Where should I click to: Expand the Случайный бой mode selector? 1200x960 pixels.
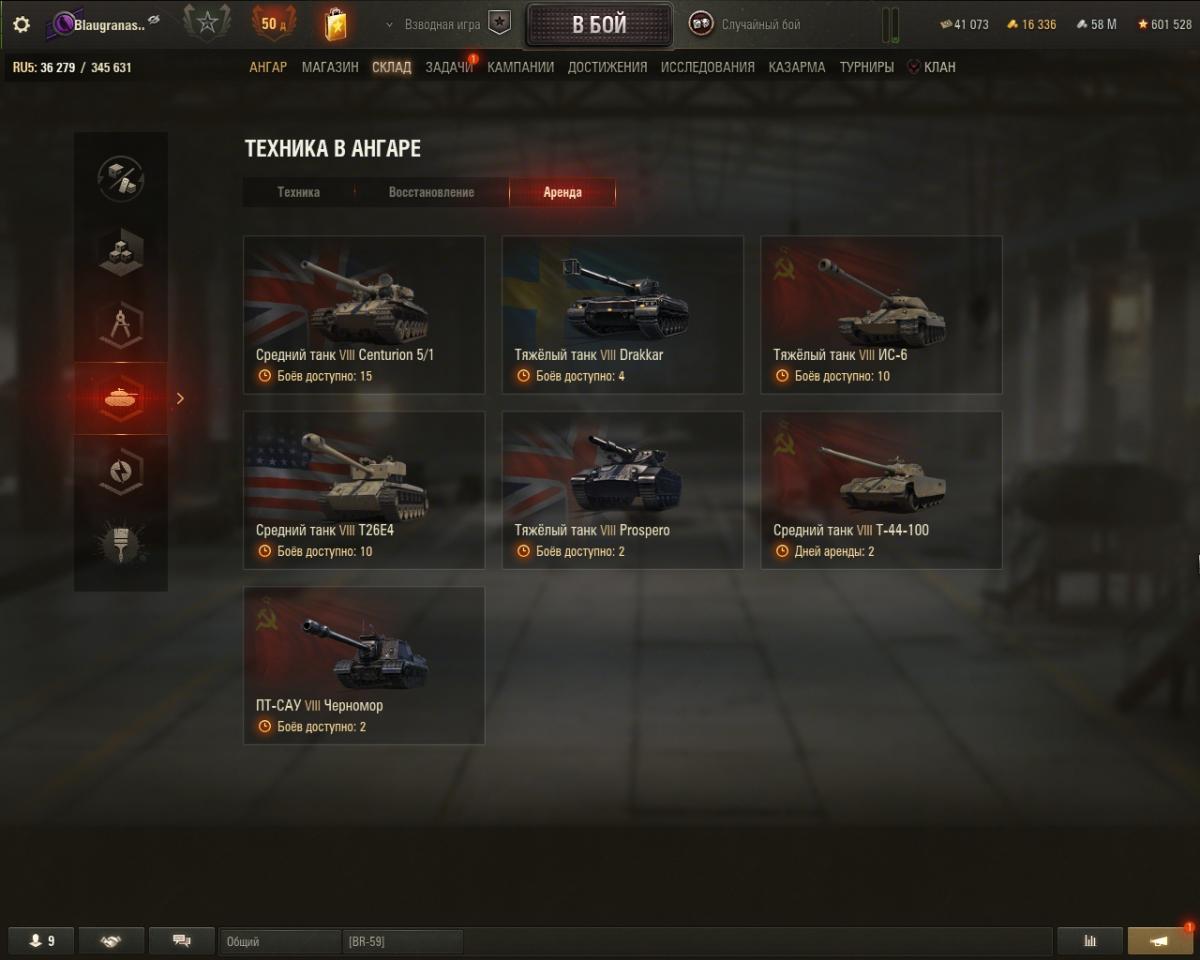[x=746, y=25]
